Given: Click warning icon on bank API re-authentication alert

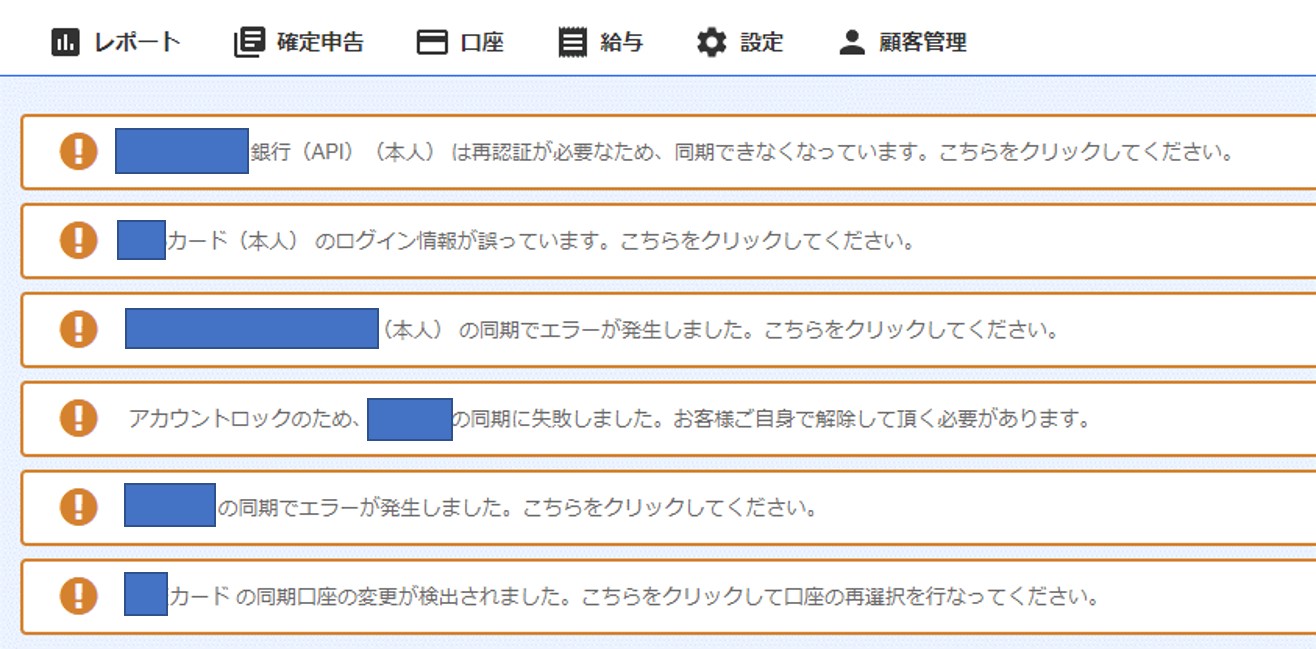Looking at the screenshot, I should pyautogui.click(x=79, y=151).
